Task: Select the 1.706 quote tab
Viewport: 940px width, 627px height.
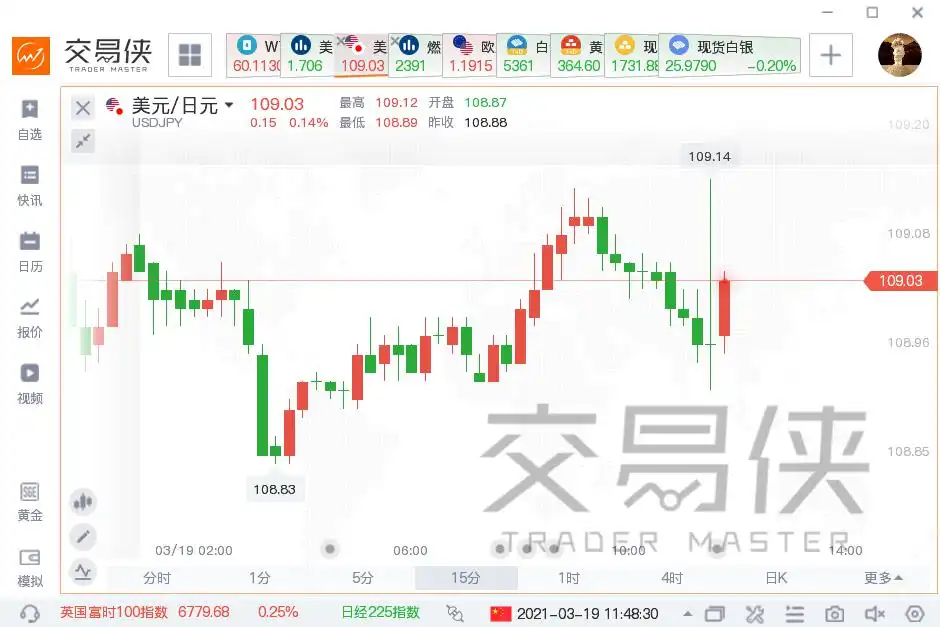Action: (308, 55)
